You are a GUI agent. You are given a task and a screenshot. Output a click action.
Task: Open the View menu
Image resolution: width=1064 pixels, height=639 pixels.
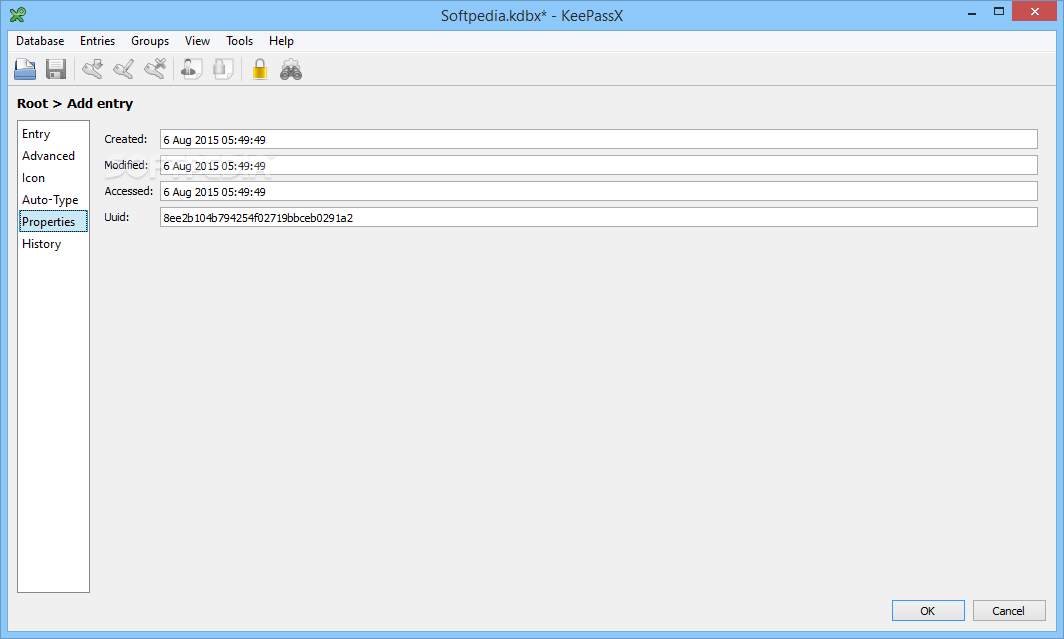pyautogui.click(x=197, y=41)
